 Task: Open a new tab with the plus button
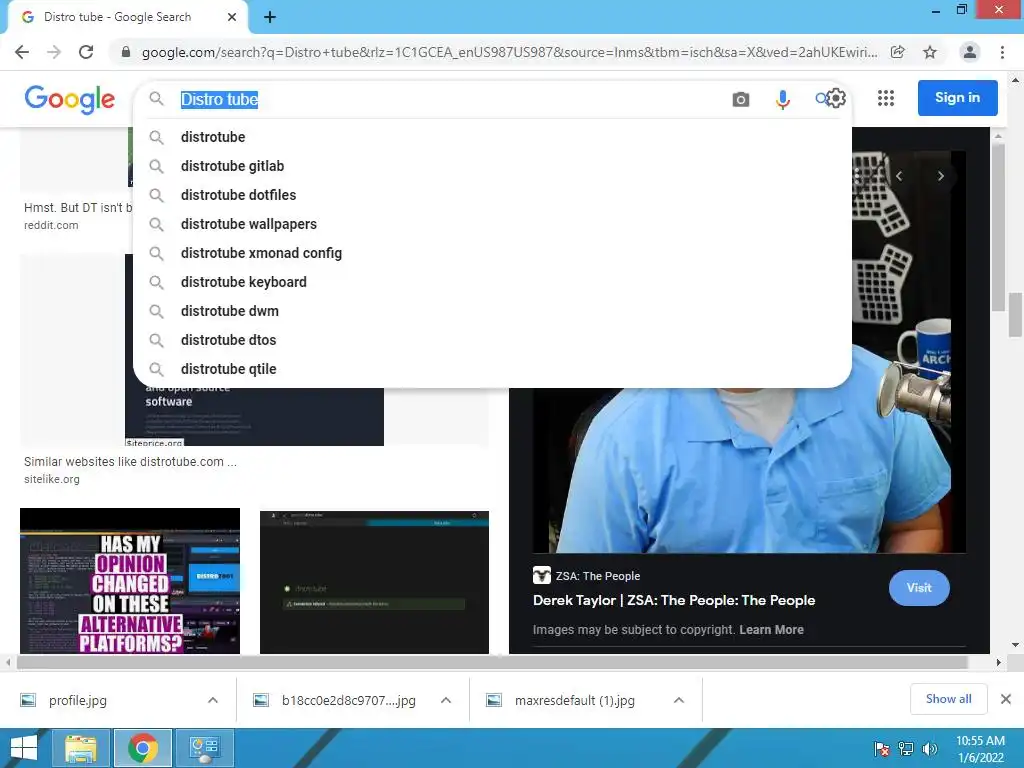click(x=270, y=17)
